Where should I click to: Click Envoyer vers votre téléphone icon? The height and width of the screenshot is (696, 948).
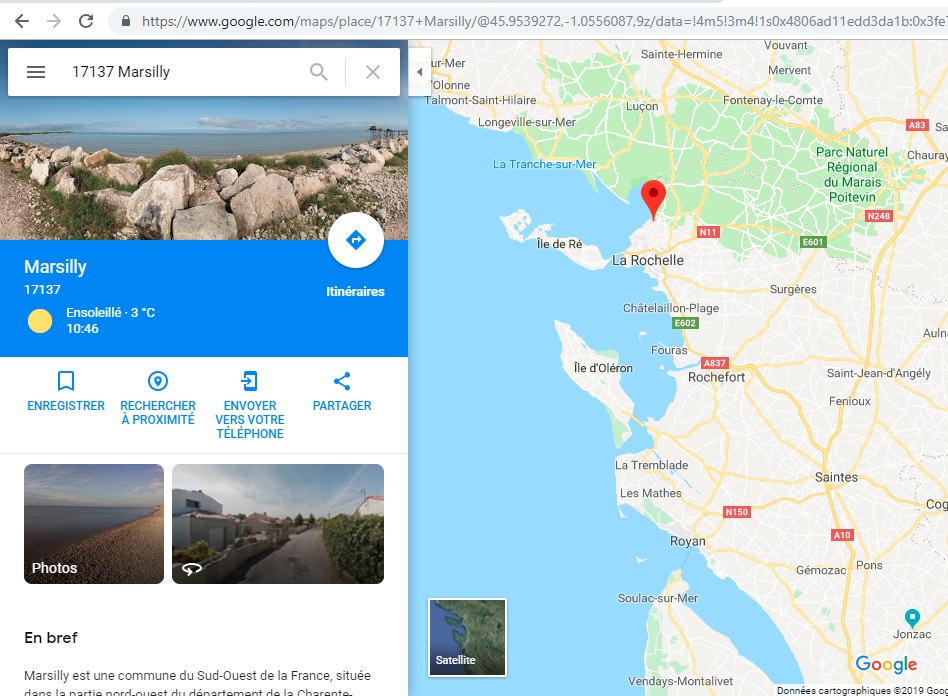point(249,381)
